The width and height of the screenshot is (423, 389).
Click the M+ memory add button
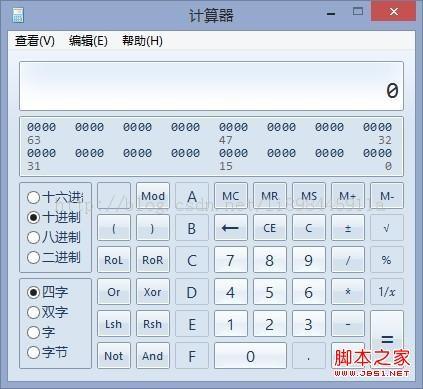coord(348,196)
